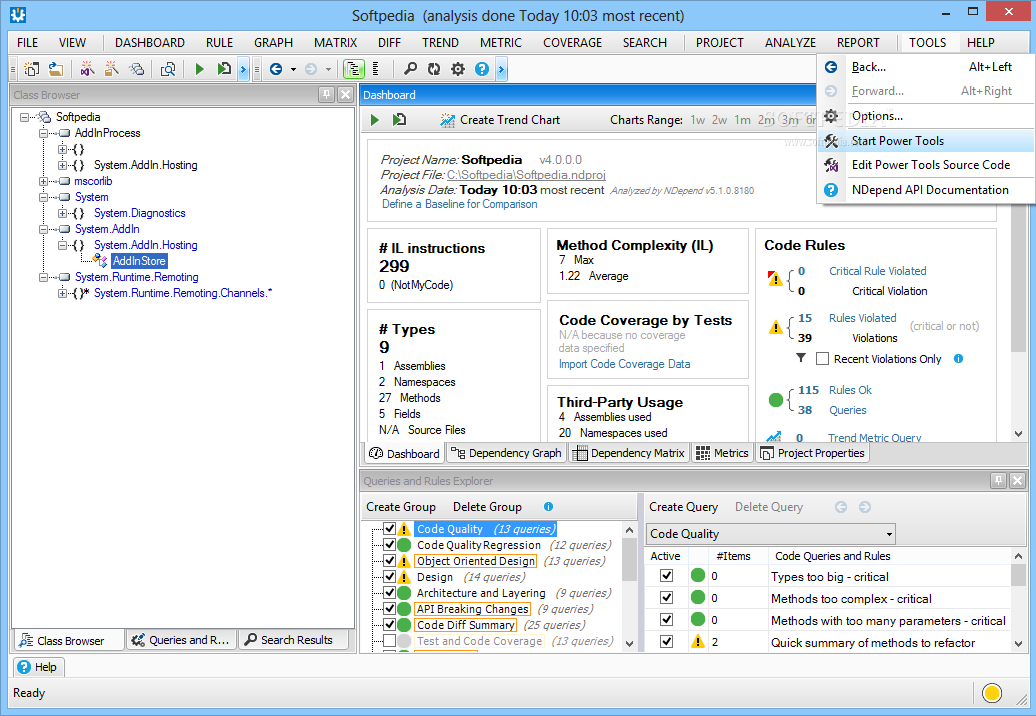Click Create Query button
Screen dimensions: 1036x716
tap(683, 507)
